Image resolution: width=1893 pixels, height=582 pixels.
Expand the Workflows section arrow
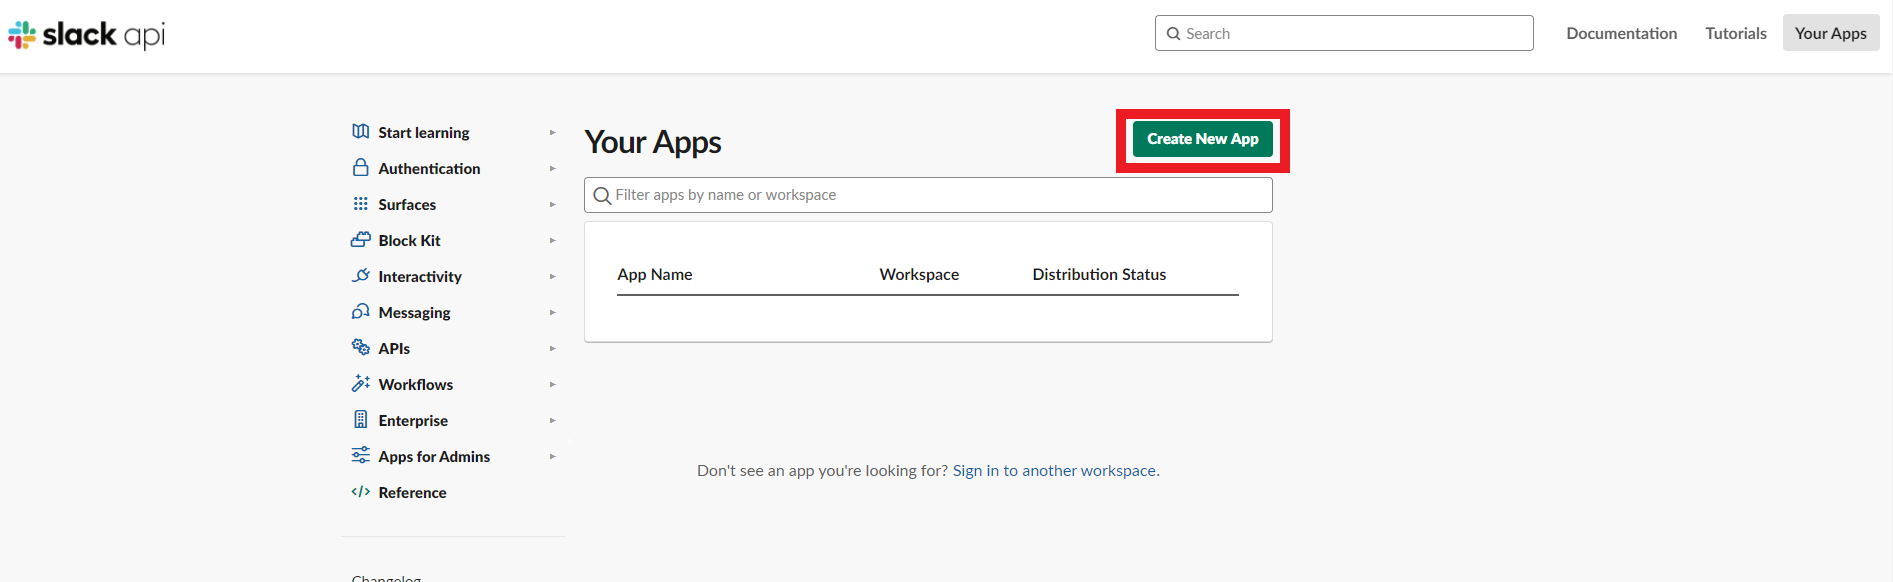(x=552, y=384)
